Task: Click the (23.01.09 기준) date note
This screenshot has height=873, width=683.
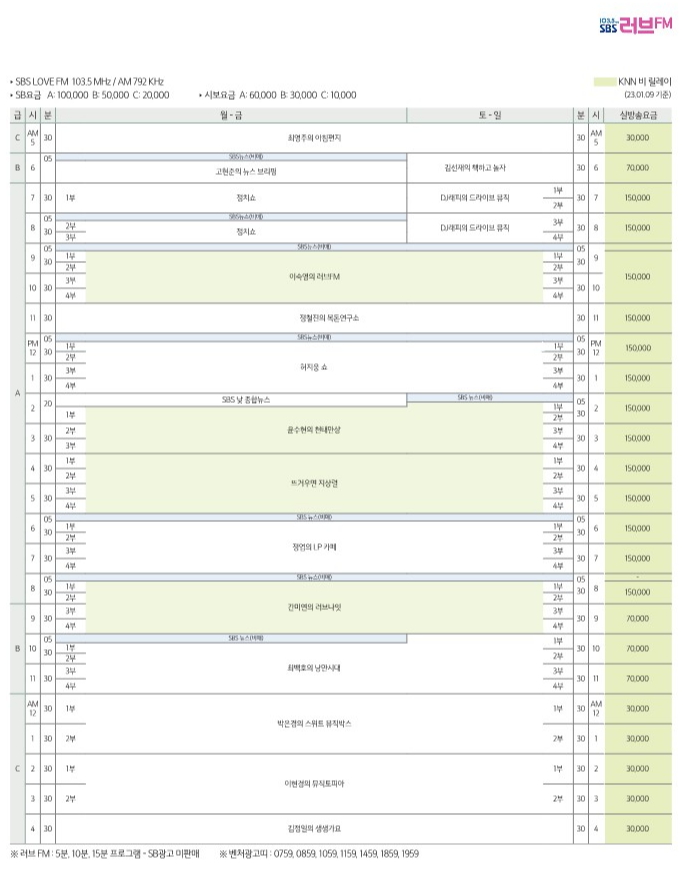Action: [x=648, y=95]
